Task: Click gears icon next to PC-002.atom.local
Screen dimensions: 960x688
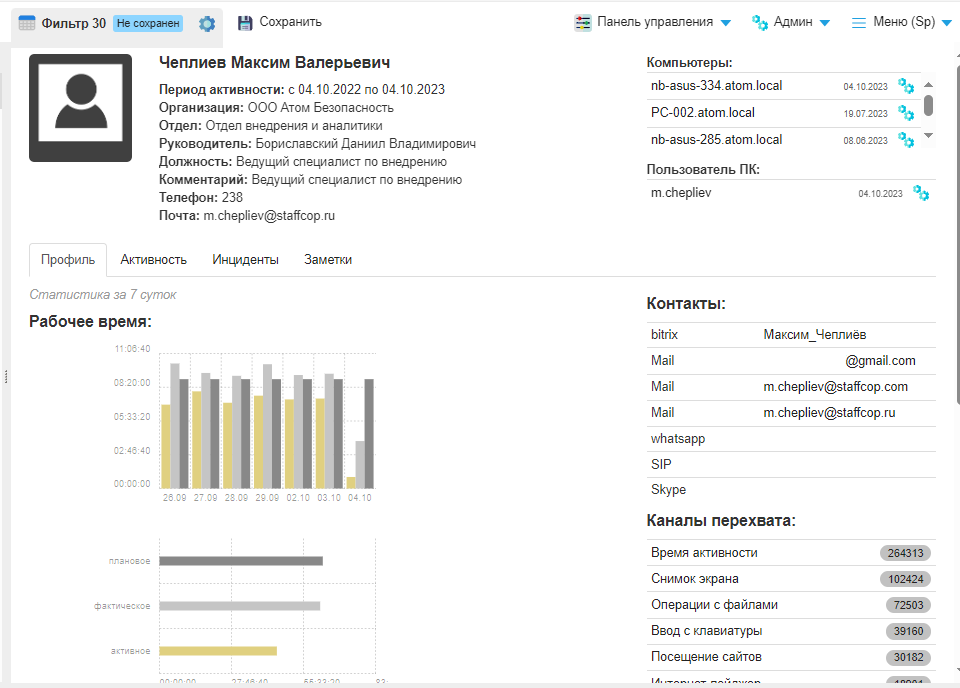Action: [906, 113]
